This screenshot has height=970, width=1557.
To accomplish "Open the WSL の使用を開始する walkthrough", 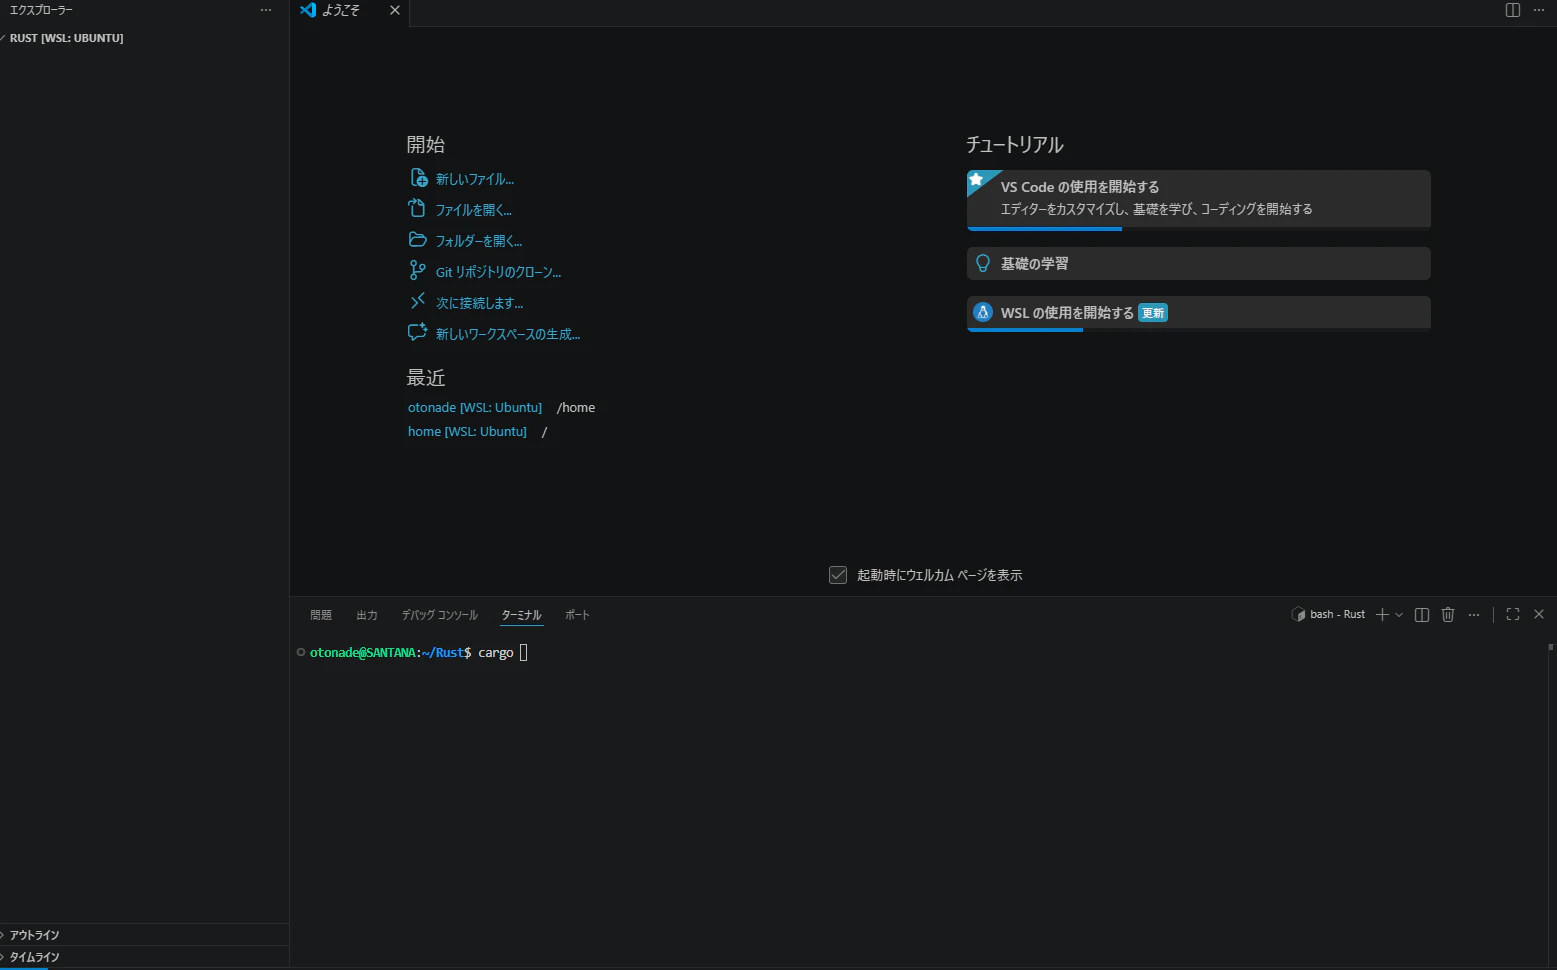I will 1198,313.
